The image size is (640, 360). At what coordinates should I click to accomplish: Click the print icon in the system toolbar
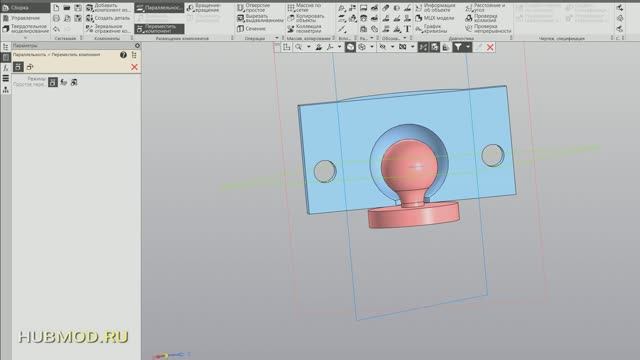point(56,18)
